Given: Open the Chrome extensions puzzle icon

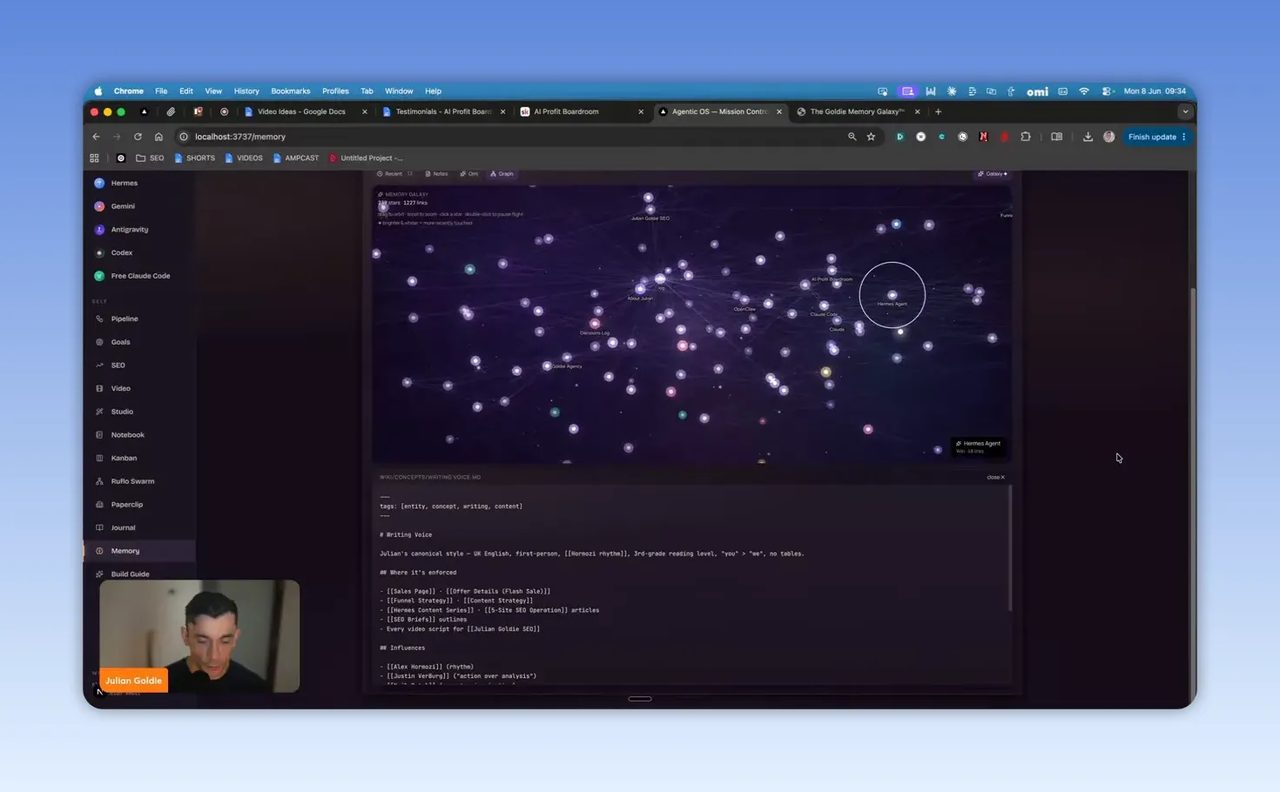Looking at the screenshot, I should tap(1026, 137).
